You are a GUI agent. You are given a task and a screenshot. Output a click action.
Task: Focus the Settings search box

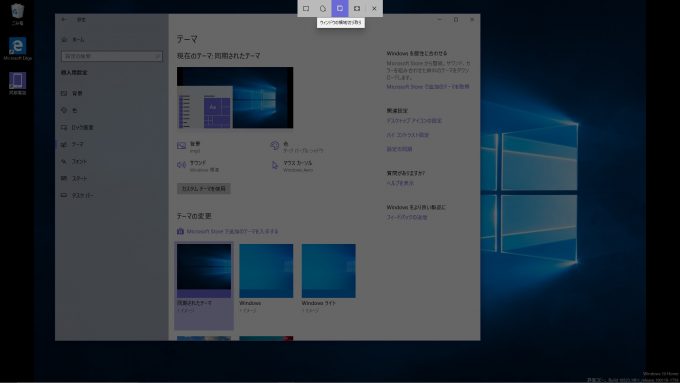[x=111, y=56]
